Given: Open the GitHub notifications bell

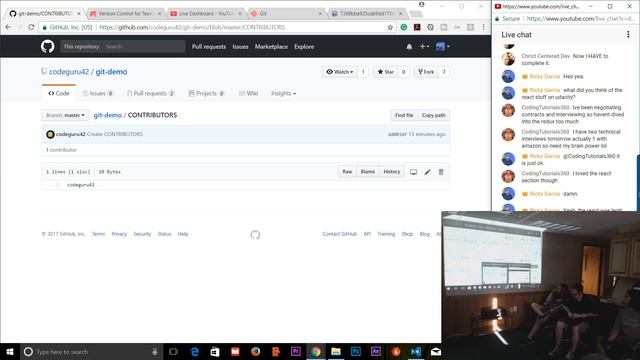Looking at the screenshot, I should (x=409, y=47).
